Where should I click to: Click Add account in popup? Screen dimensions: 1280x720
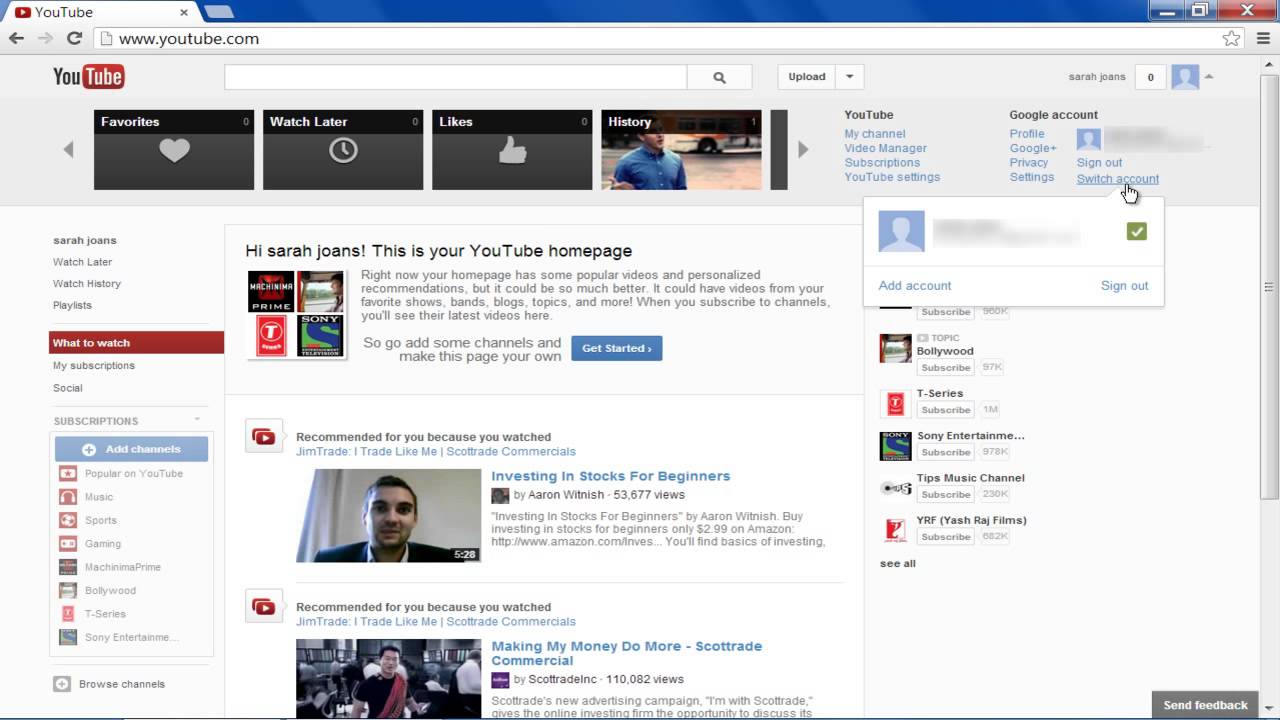(x=915, y=286)
